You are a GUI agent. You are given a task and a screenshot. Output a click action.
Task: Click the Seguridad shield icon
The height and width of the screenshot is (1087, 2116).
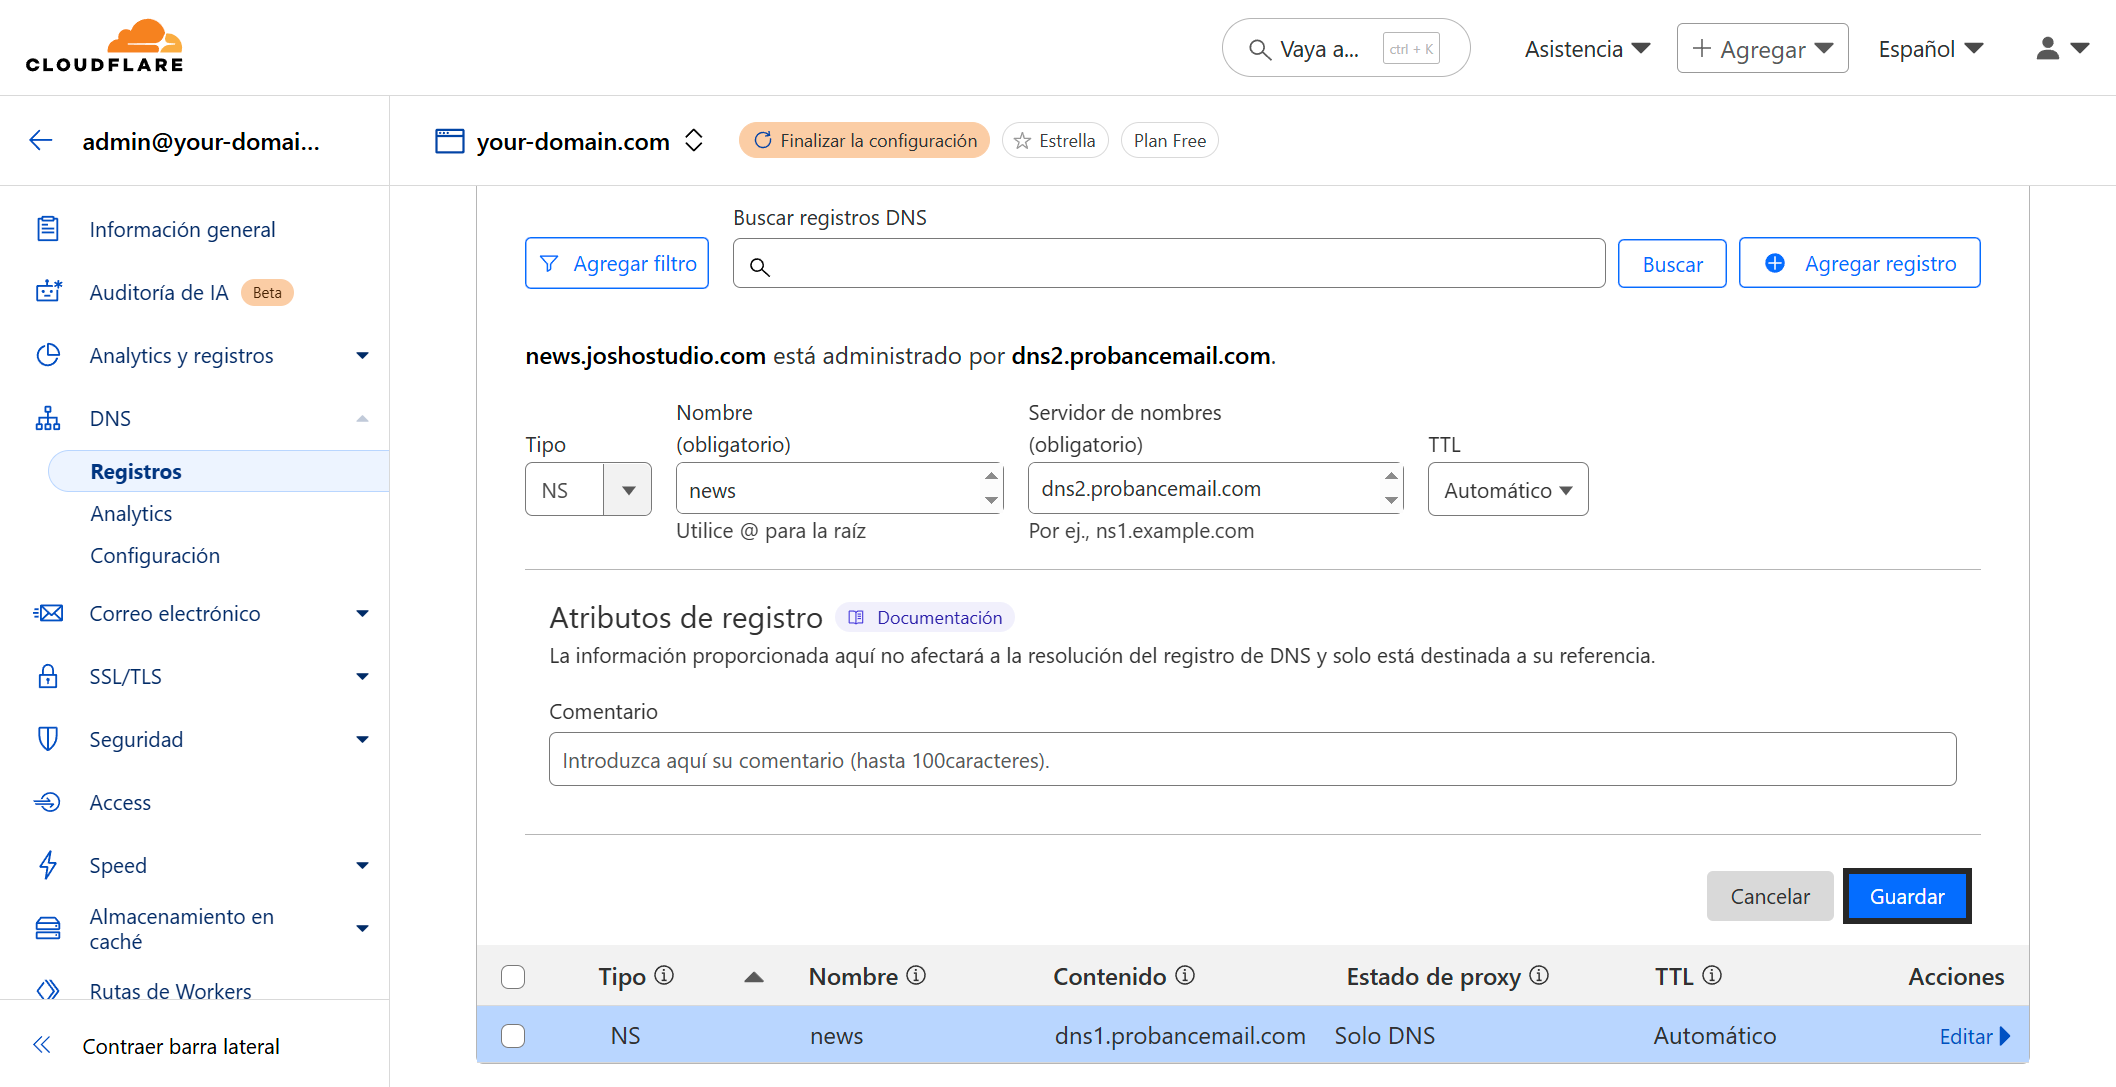coord(48,739)
